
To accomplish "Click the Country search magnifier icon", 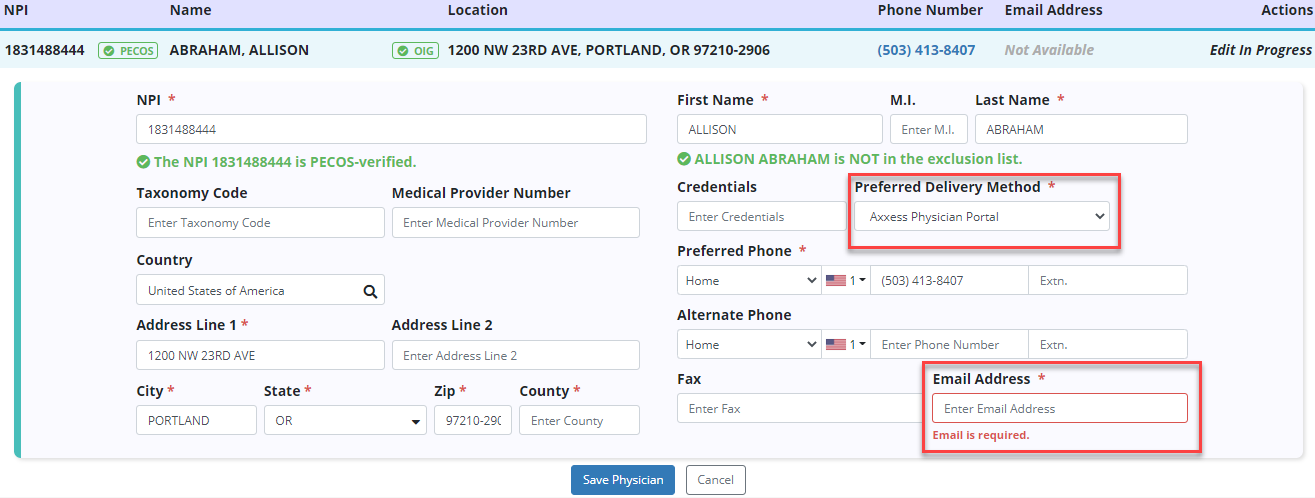I will click(370, 292).
